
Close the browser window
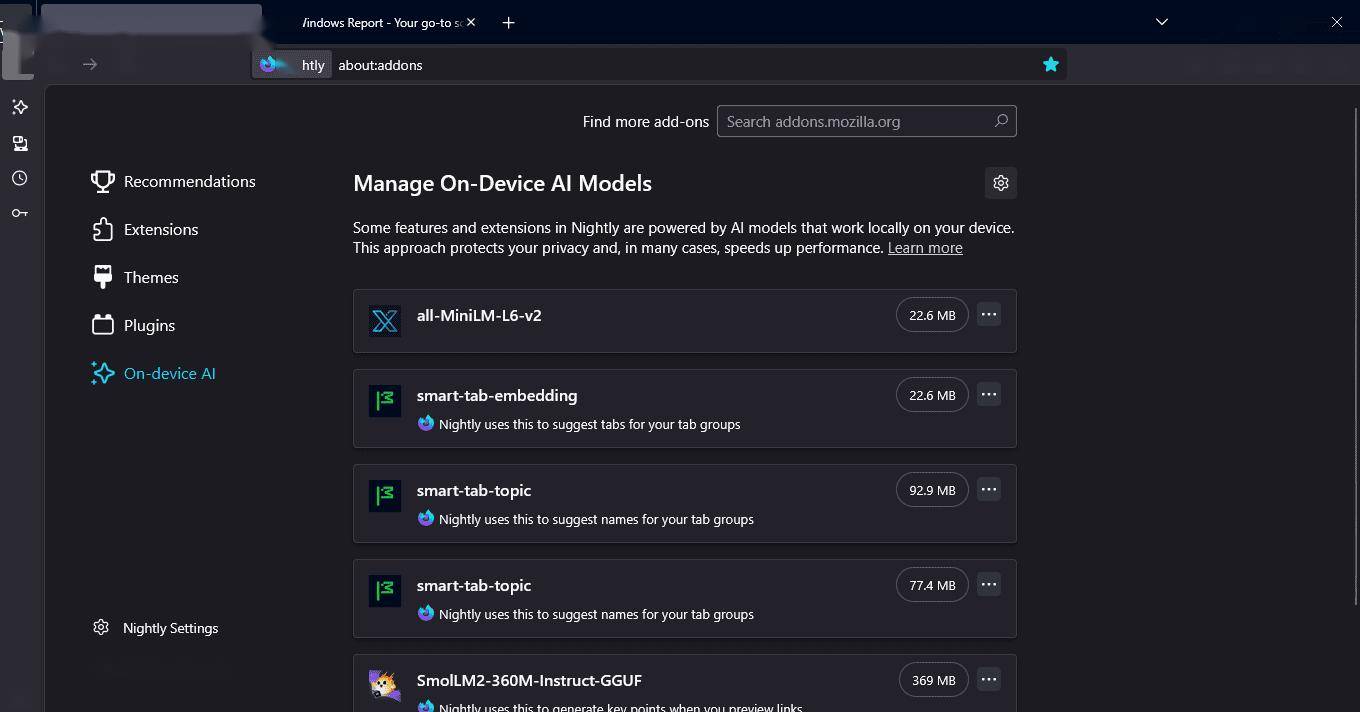[x=1336, y=22]
